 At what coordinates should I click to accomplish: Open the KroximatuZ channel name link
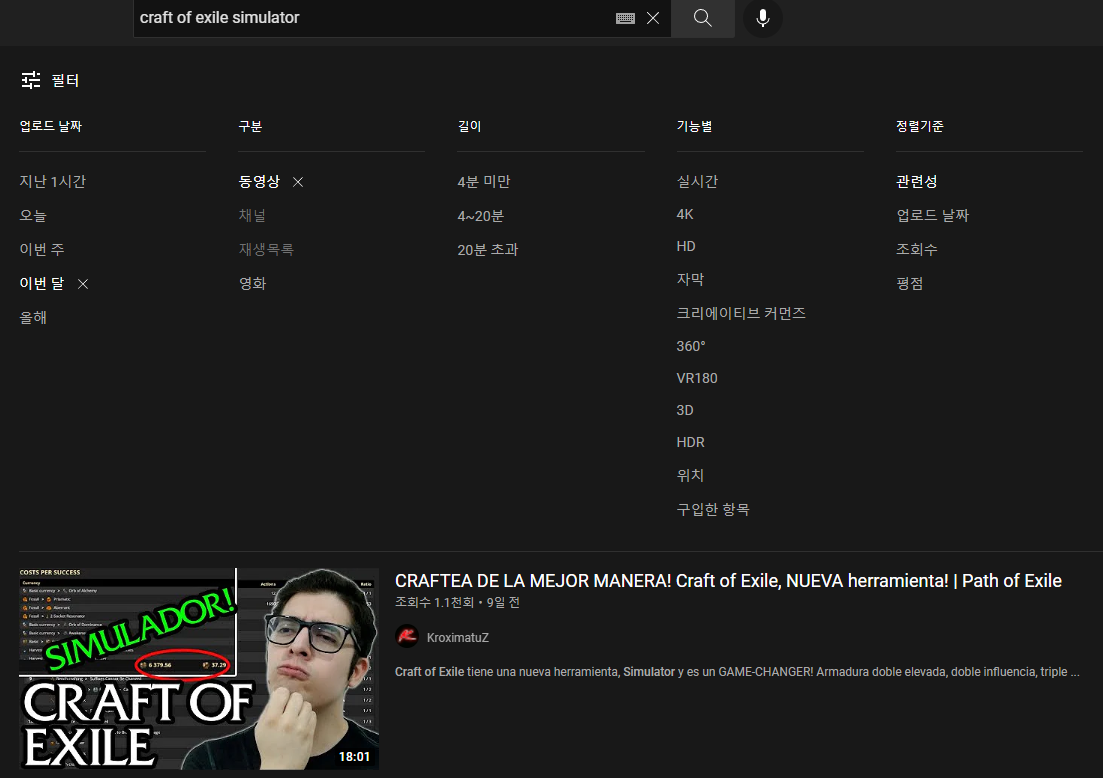(457, 637)
